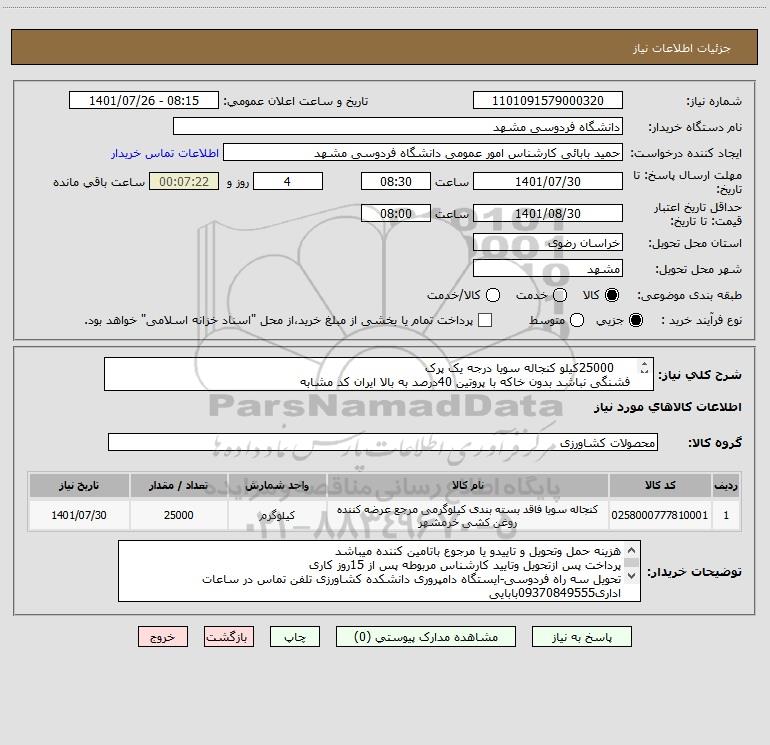Click the واحد شمارش column header
The height and width of the screenshot is (745, 770).
point(277,485)
